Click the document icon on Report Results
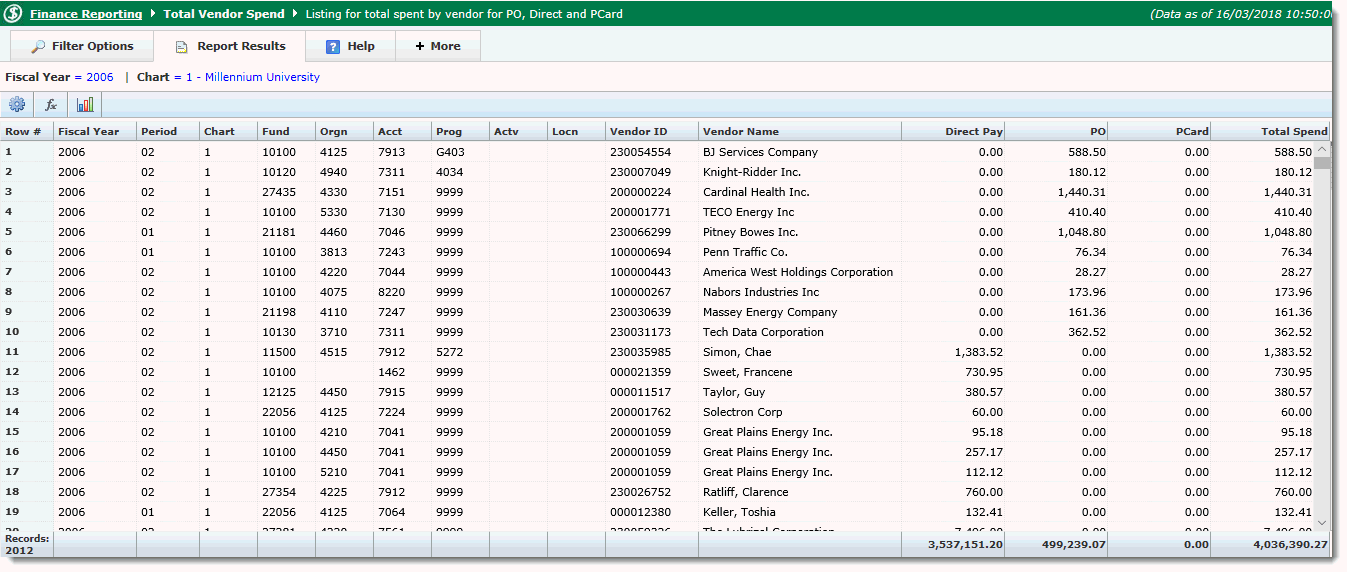Viewport: 1347px width, 572px height. [182, 47]
